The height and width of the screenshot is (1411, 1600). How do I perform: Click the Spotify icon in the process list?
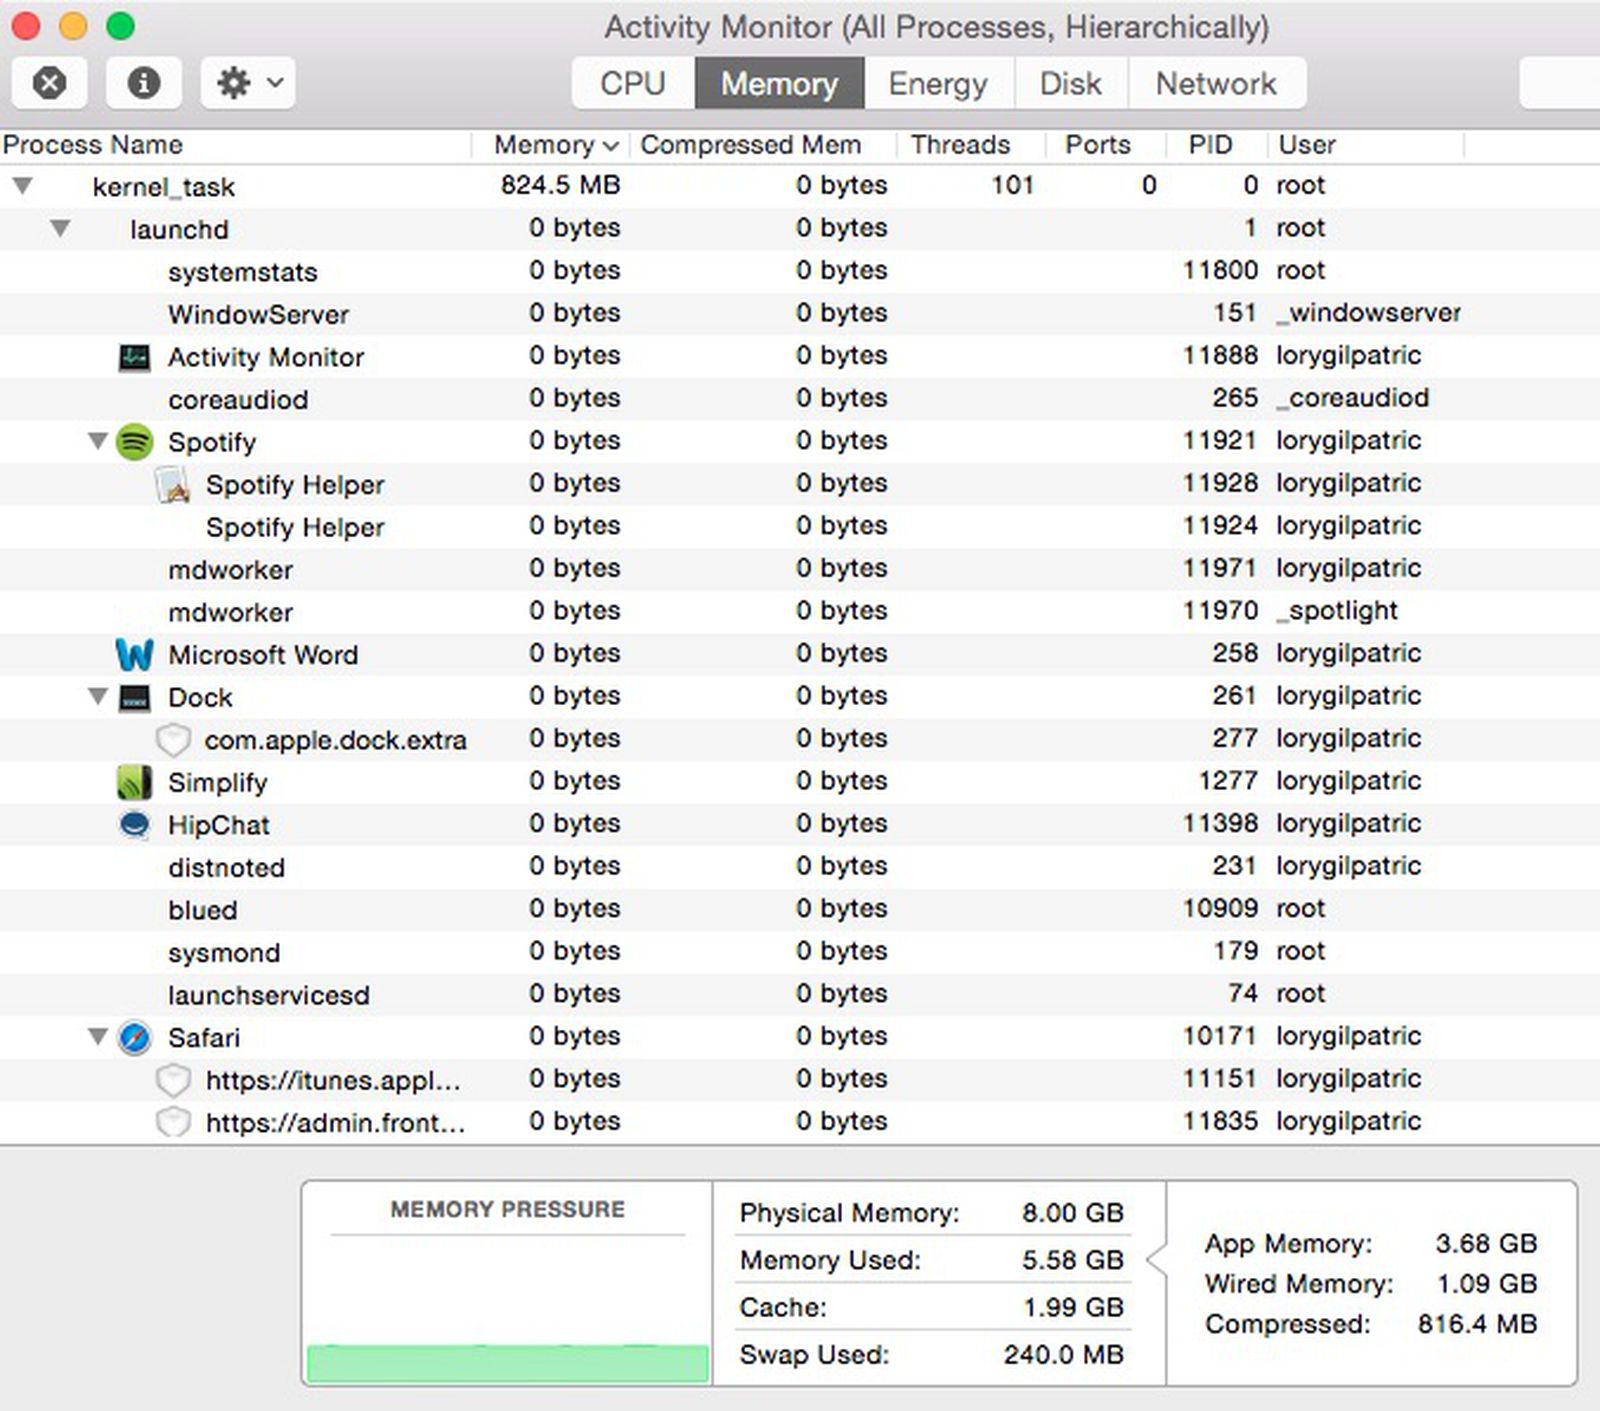coord(133,442)
